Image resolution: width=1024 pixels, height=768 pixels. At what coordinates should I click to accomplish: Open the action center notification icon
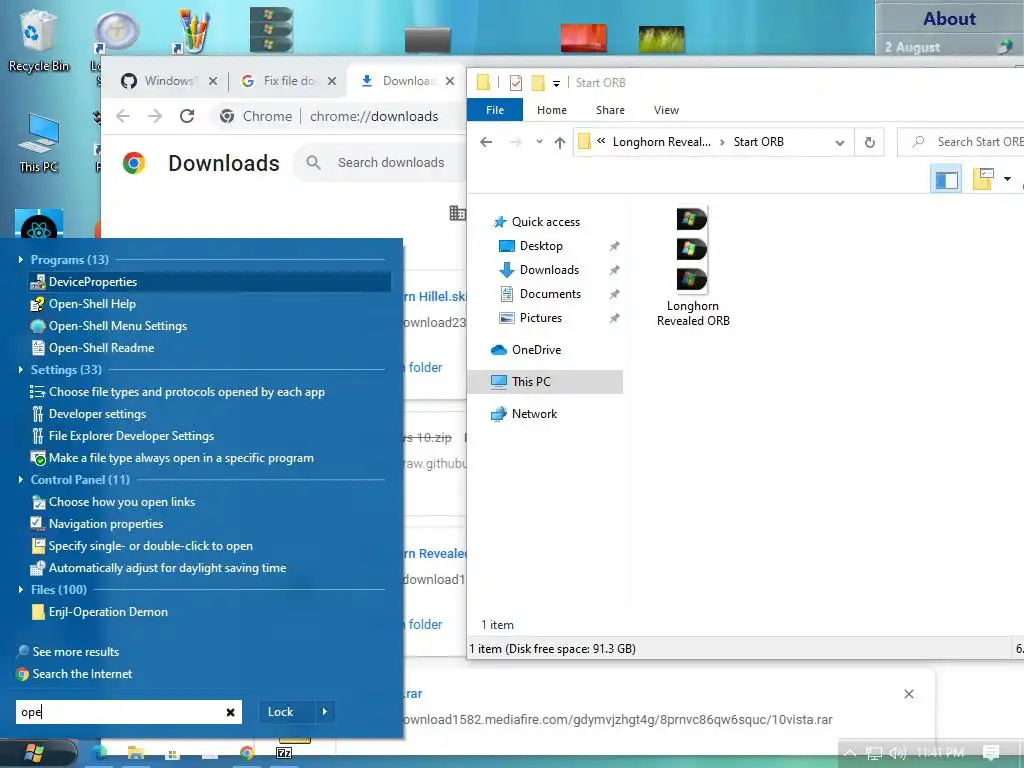tap(991, 752)
